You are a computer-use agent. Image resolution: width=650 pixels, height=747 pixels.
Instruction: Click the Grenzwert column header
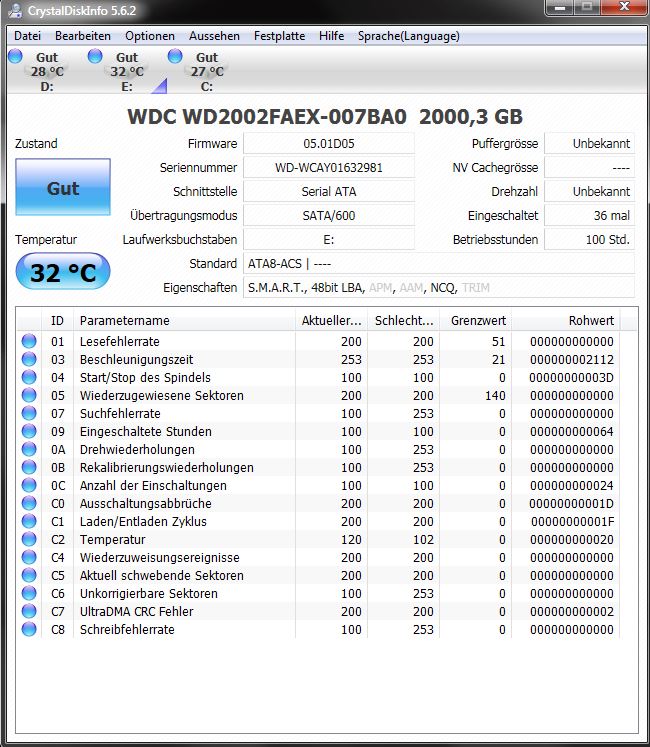[476, 320]
